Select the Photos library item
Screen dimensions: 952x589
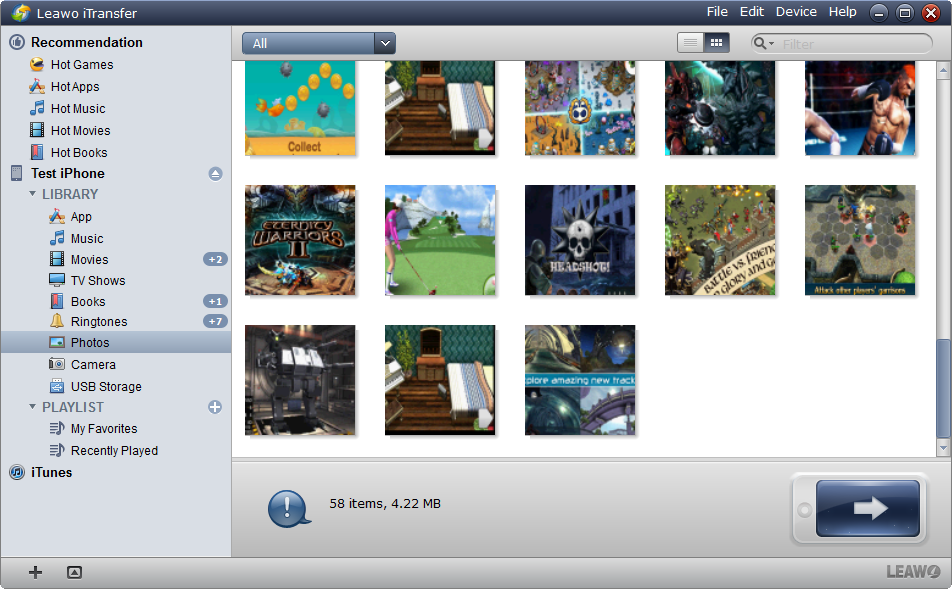pos(116,342)
